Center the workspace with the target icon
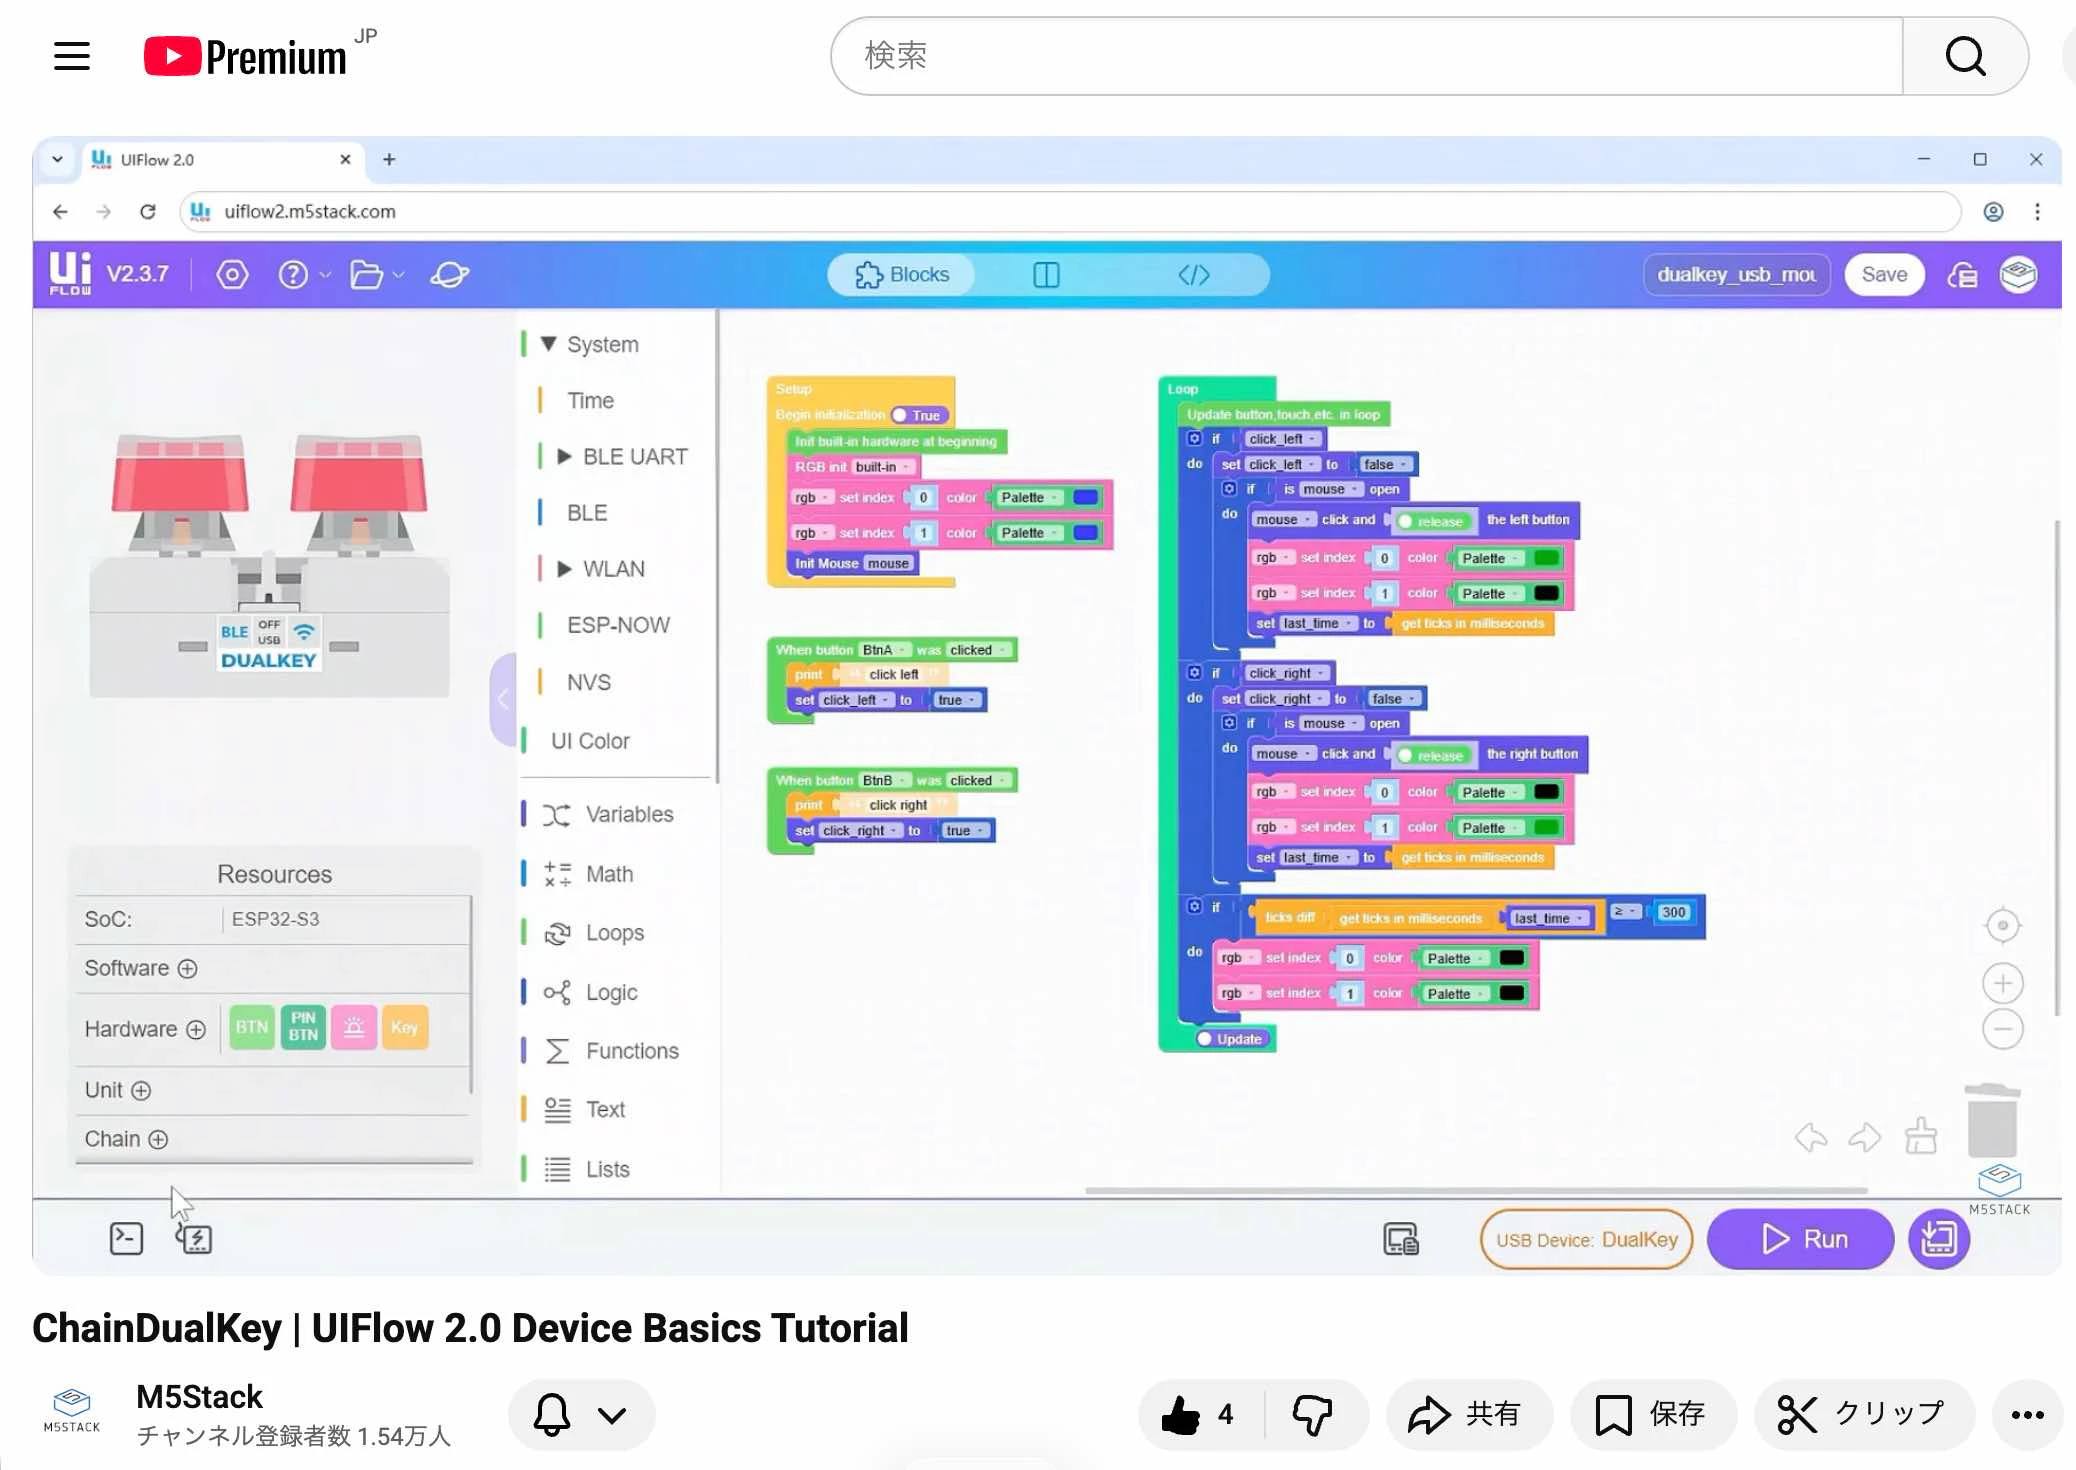Viewport: 2076px width, 1470px height. (2002, 925)
